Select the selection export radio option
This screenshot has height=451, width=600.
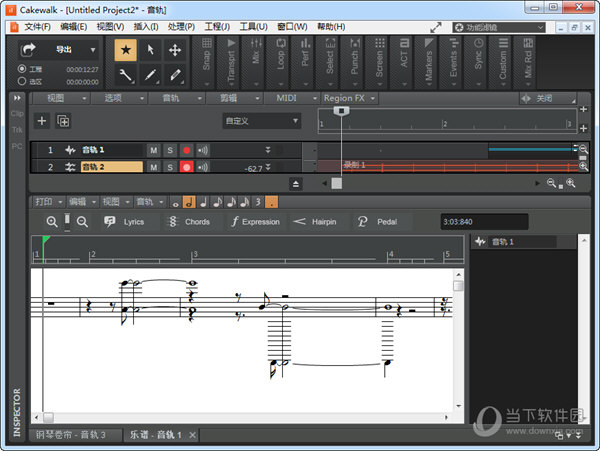(x=22, y=81)
